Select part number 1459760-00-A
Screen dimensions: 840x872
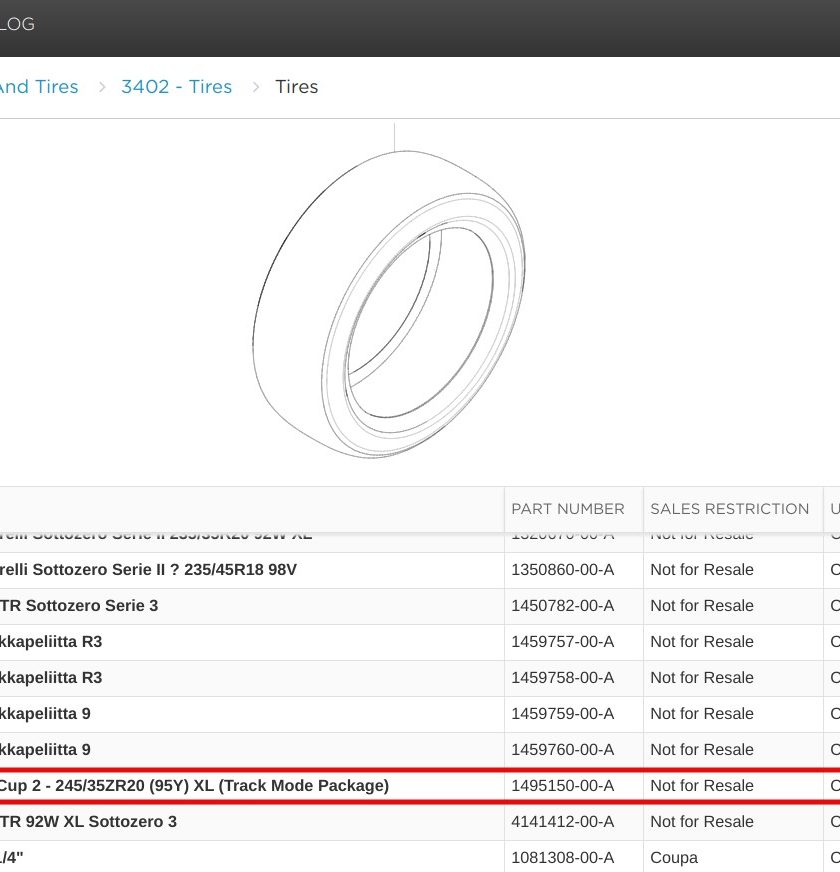click(x=562, y=750)
